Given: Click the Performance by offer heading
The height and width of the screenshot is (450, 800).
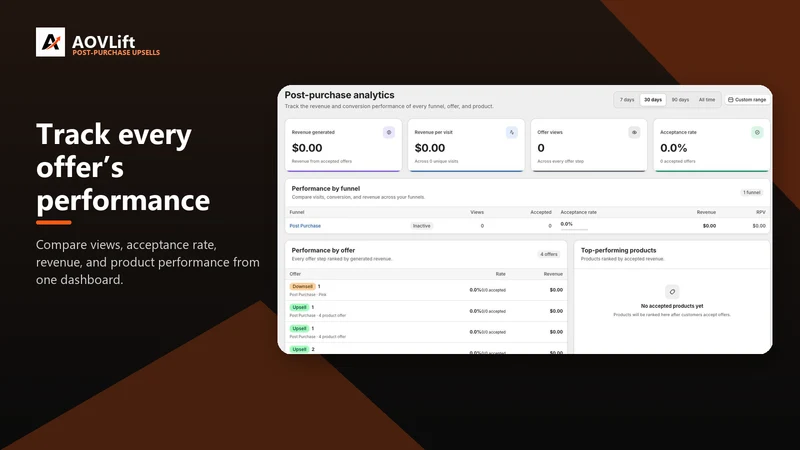Looking at the screenshot, I should point(323,251).
